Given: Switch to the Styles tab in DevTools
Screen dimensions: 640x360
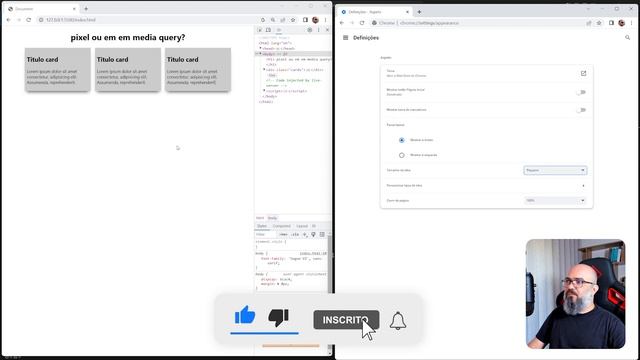Looking at the screenshot, I should tap(262, 226).
